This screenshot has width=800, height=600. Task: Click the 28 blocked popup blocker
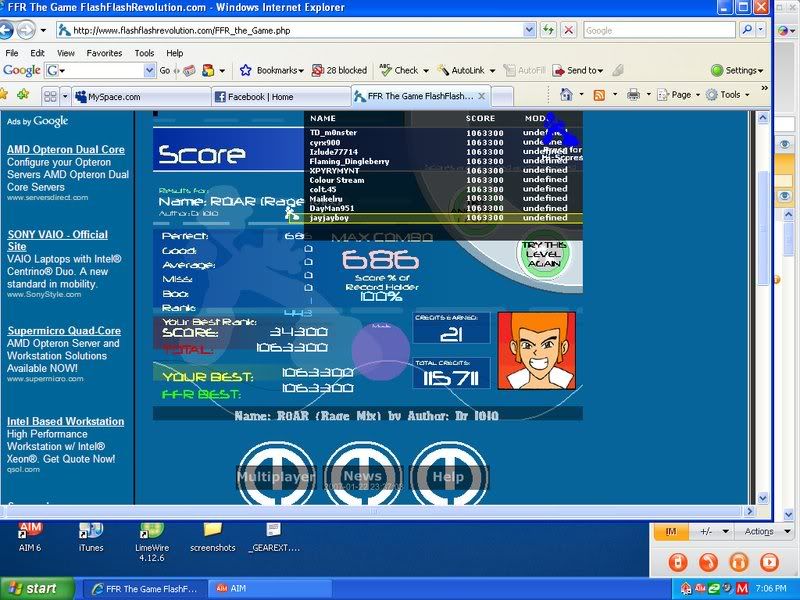(340, 70)
